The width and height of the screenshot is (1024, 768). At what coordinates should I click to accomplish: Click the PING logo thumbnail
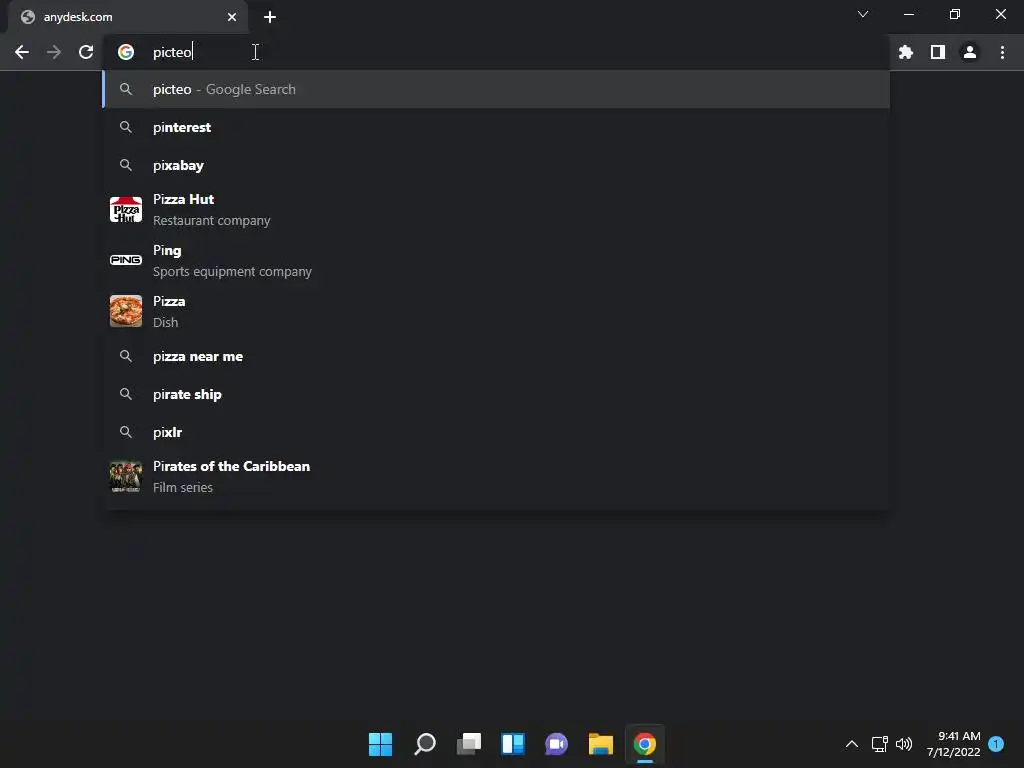126,260
